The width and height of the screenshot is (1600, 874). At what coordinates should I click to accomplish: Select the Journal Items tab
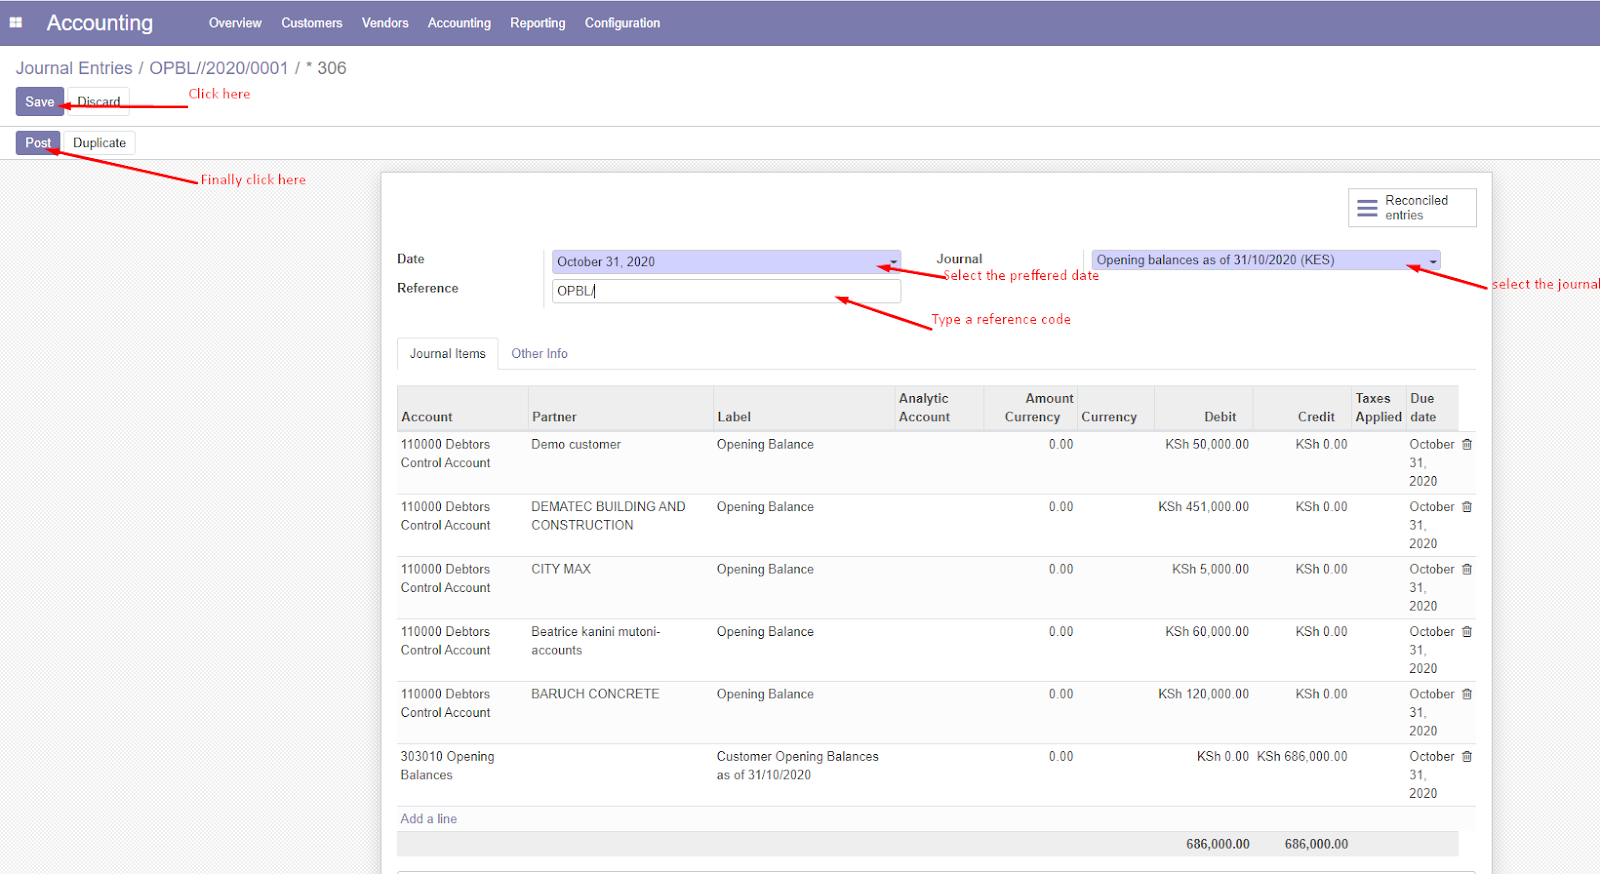pos(447,354)
